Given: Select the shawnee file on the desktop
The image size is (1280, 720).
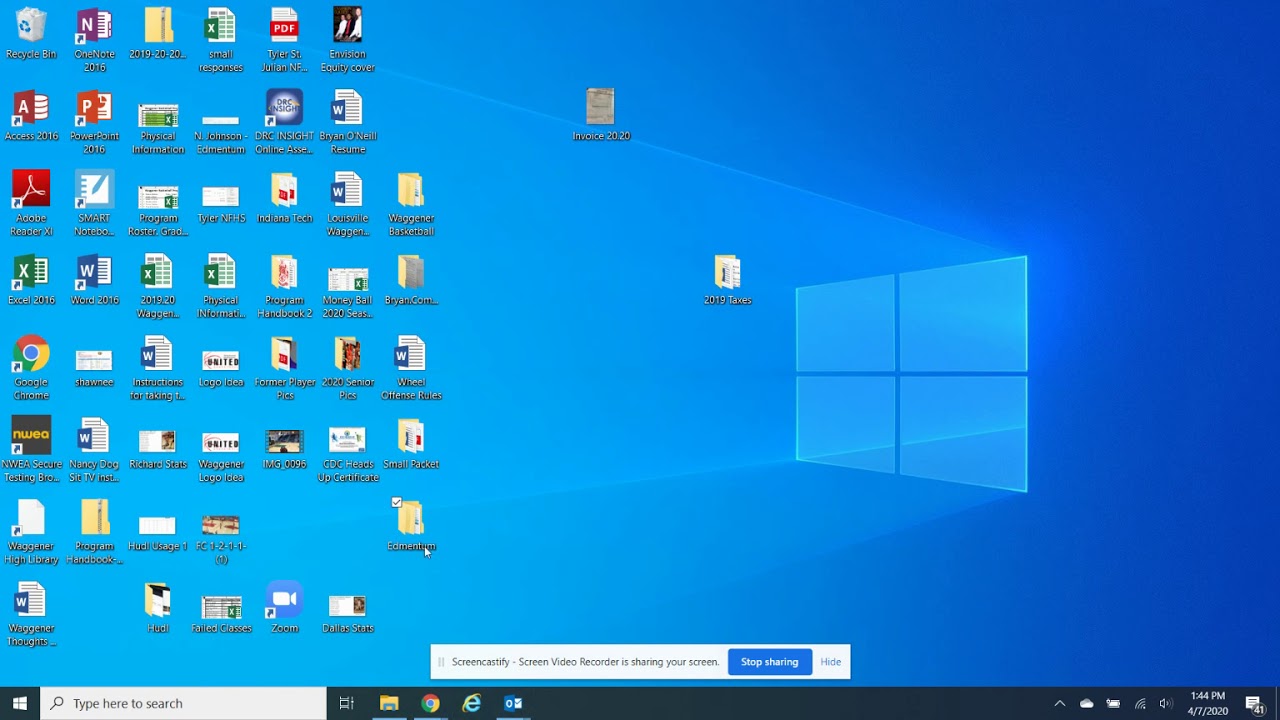Looking at the screenshot, I should [94, 368].
